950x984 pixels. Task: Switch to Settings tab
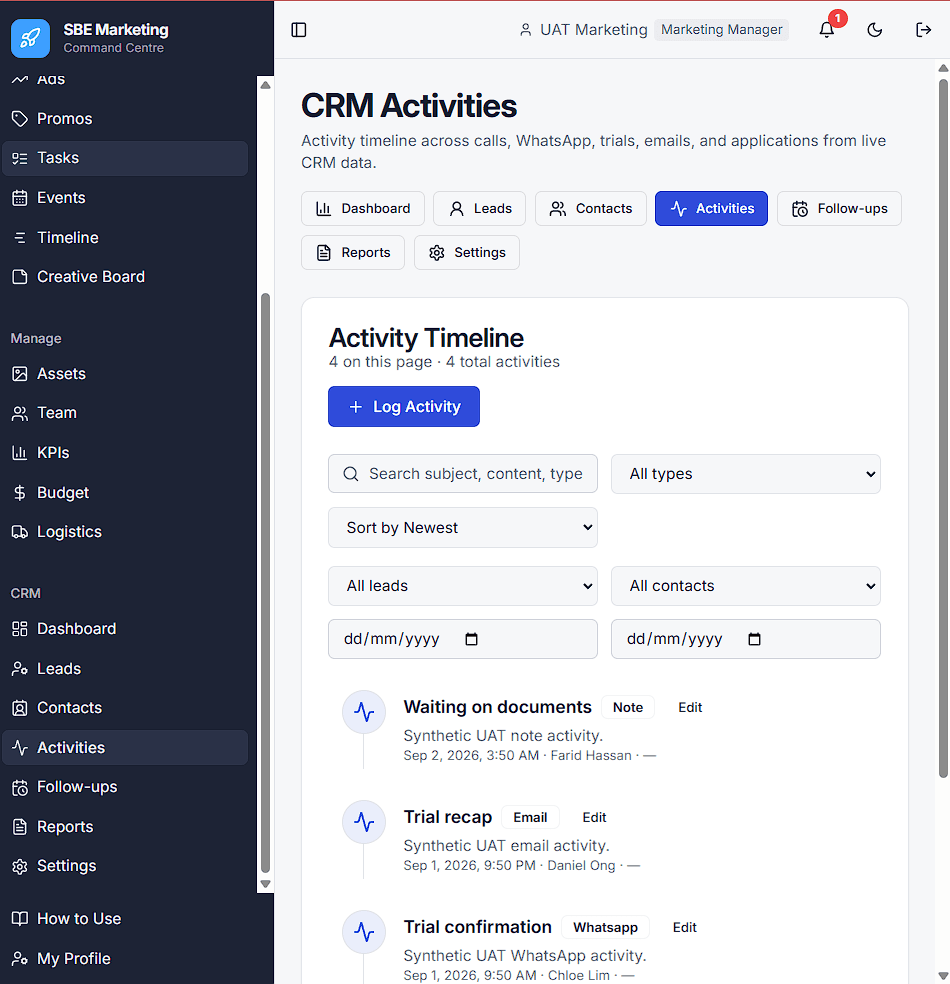[467, 252]
